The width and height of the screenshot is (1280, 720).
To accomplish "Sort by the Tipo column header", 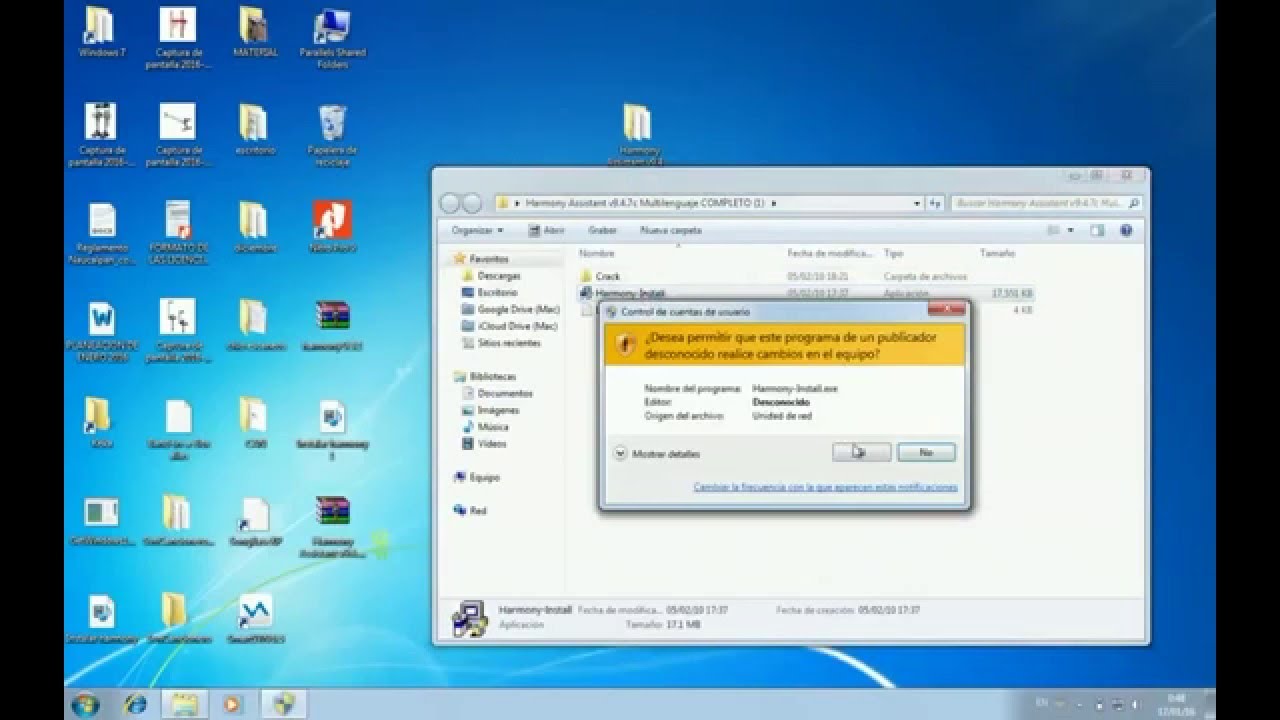I will 893,254.
